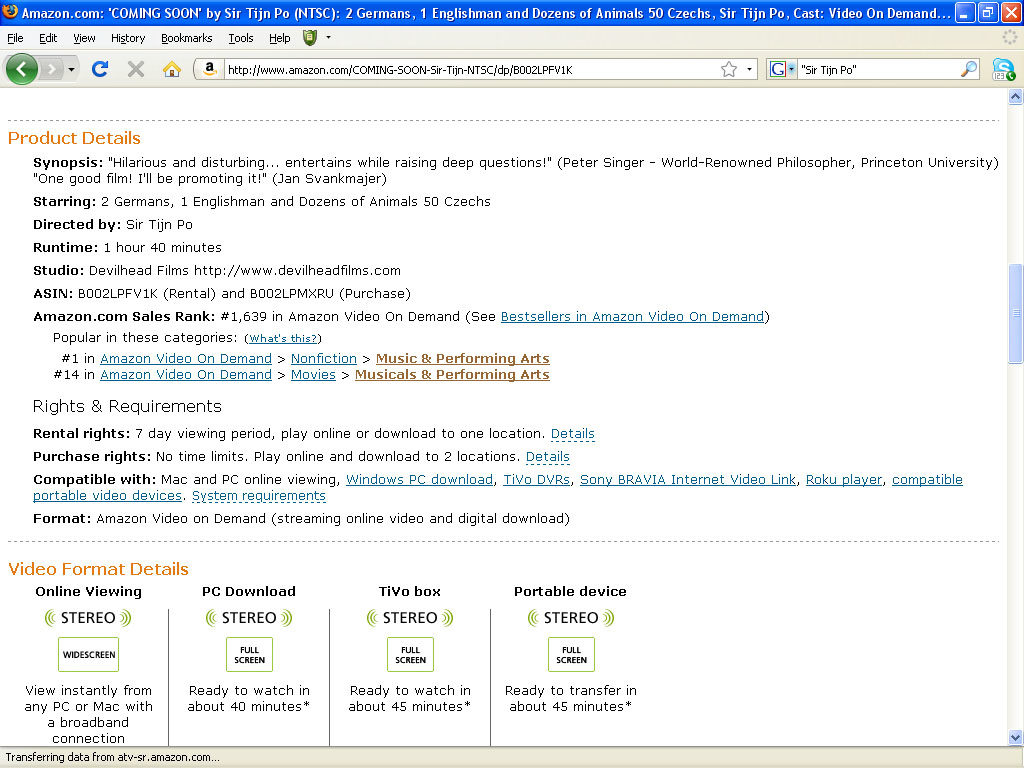This screenshot has width=1024, height=768.
Task: Maximize the browser window
Action: (x=987, y=12)
